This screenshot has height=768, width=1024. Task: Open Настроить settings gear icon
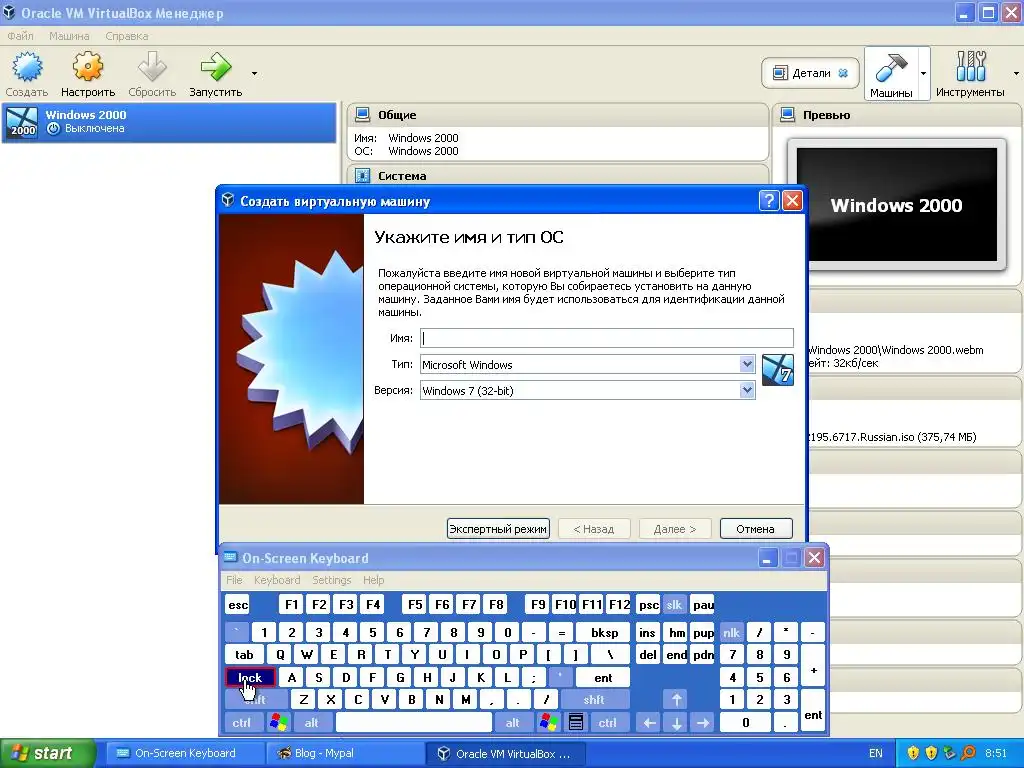(x=88, y=67)
